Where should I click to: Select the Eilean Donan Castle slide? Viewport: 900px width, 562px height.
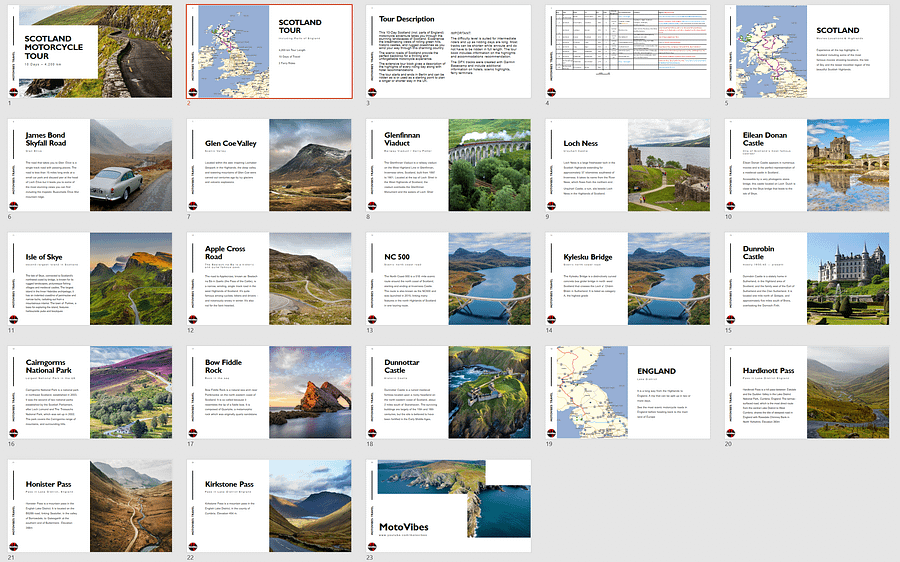(807, 165)
